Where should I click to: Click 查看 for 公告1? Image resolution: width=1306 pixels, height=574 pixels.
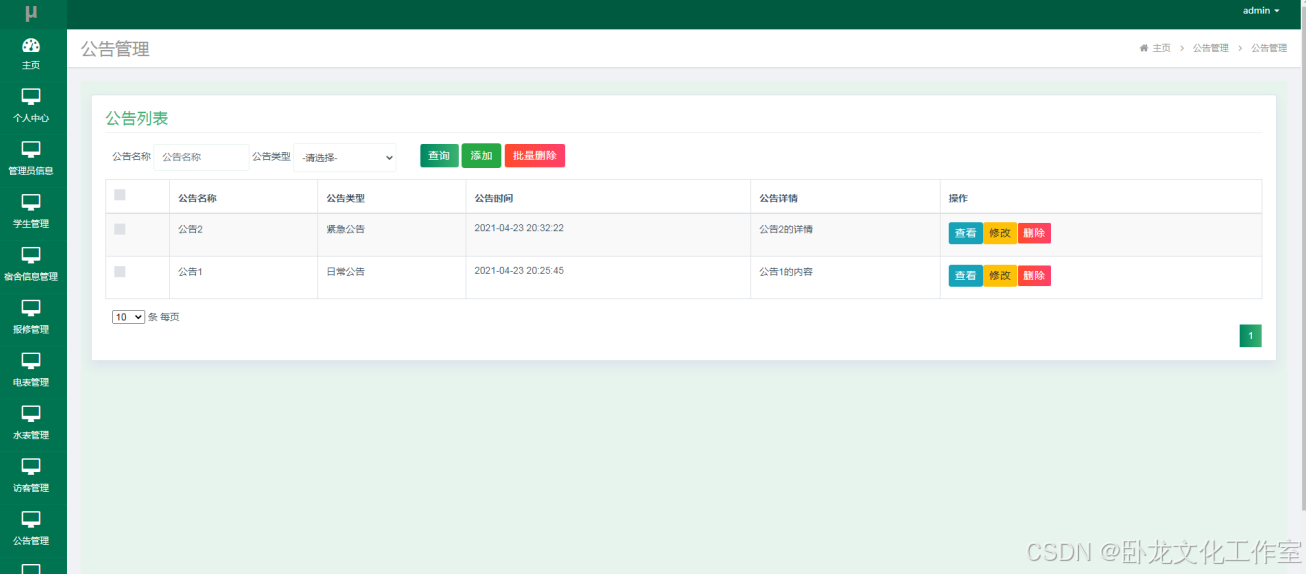click(966, 275)
